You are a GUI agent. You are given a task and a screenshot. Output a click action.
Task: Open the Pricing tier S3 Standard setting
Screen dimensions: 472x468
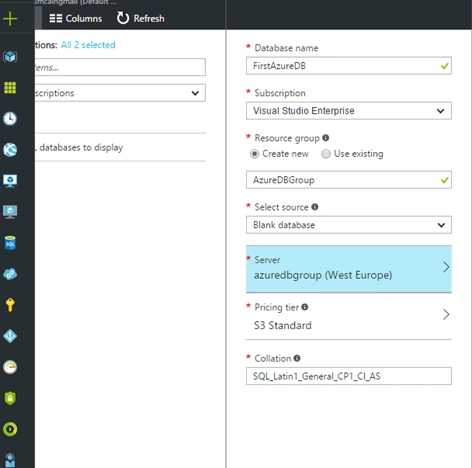click(x=349, y=316)
